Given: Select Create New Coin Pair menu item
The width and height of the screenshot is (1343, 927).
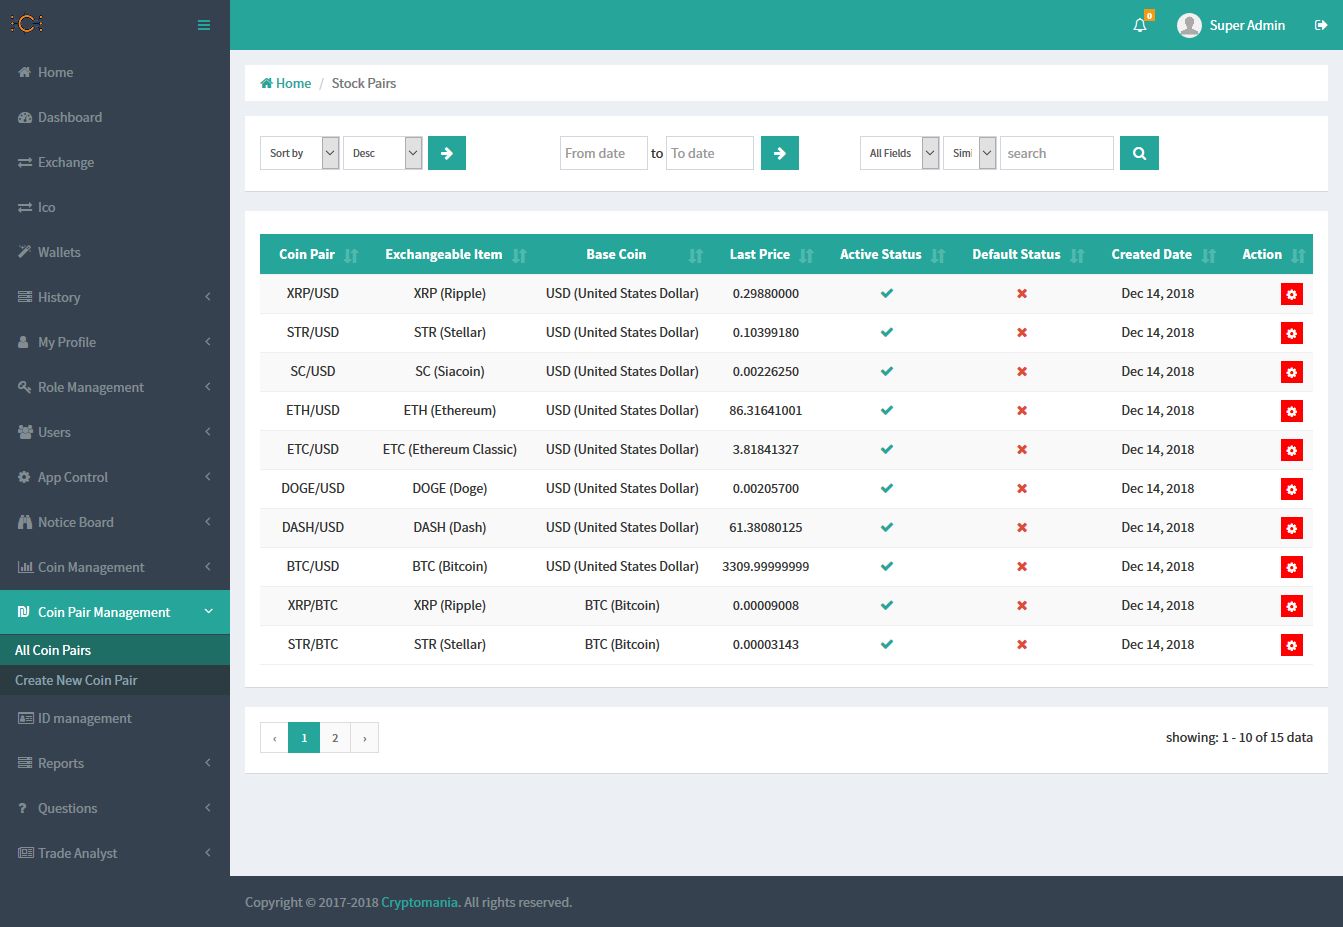Looking at the screenshot, I should click(76, 680).
